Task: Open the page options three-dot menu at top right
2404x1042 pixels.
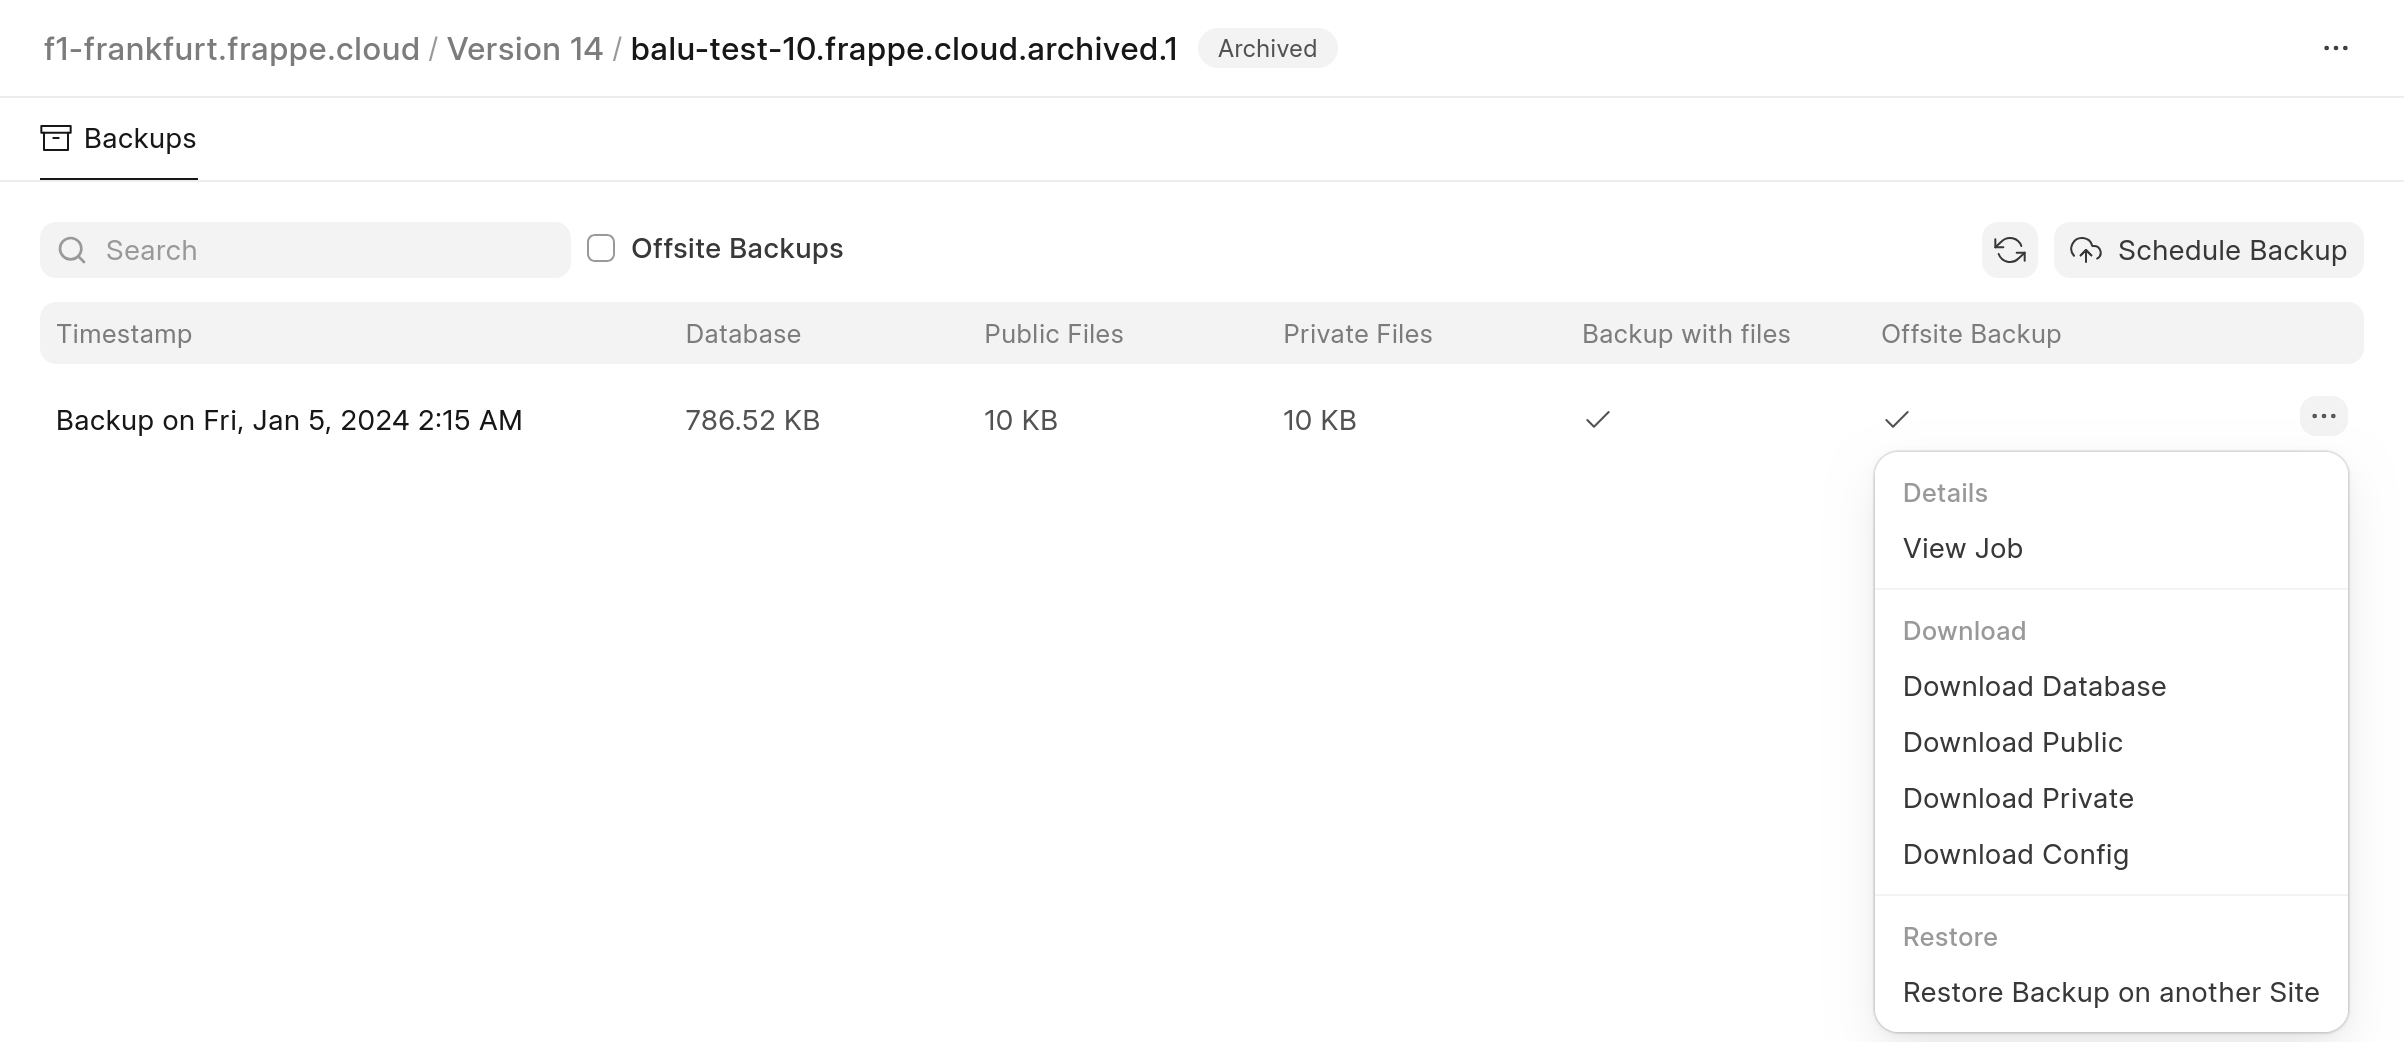Action: [2335, 49]
